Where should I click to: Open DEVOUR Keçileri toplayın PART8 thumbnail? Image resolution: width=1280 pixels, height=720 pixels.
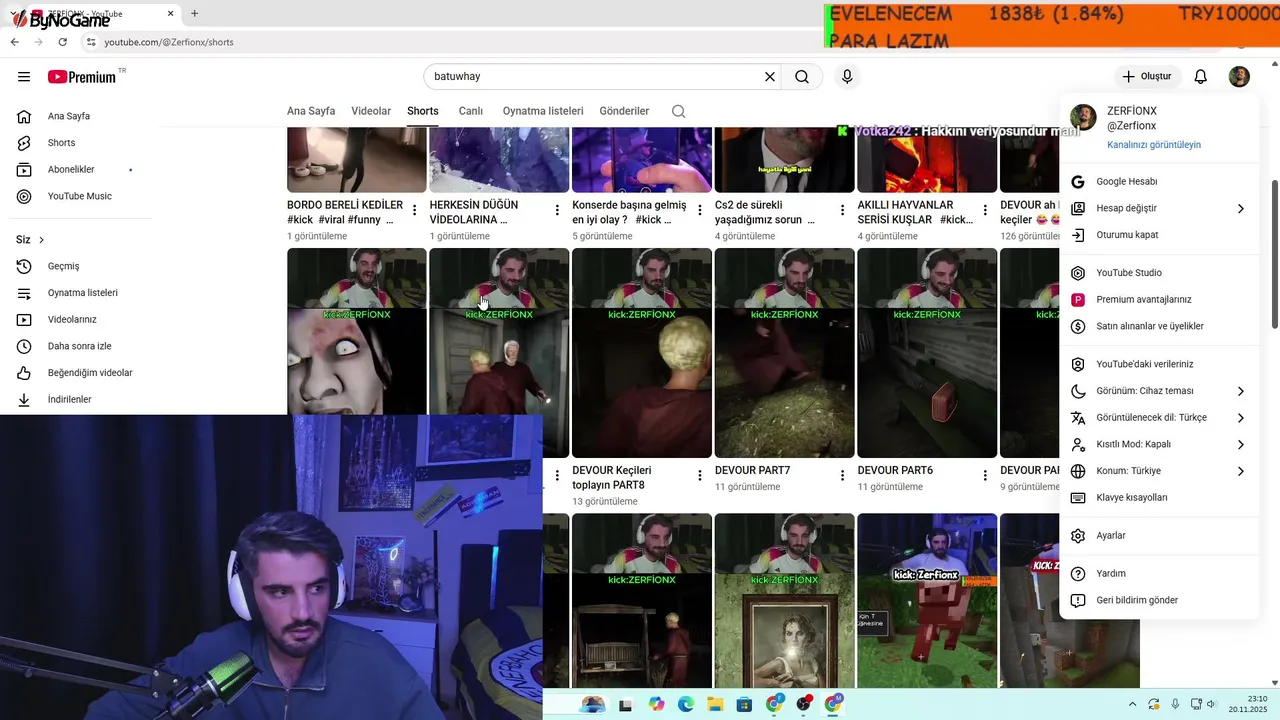point(642,353)
